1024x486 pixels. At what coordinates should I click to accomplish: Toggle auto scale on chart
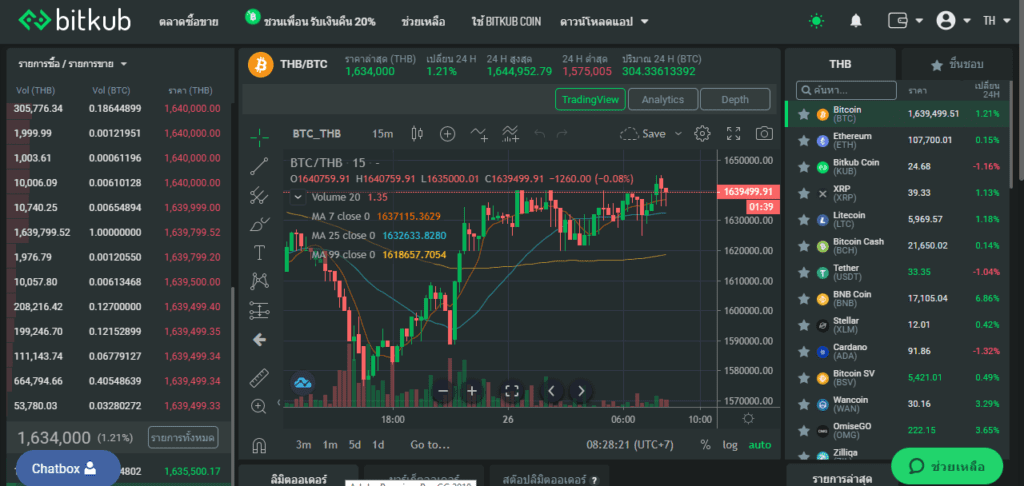pyautogui.click(x=760, y=445)
